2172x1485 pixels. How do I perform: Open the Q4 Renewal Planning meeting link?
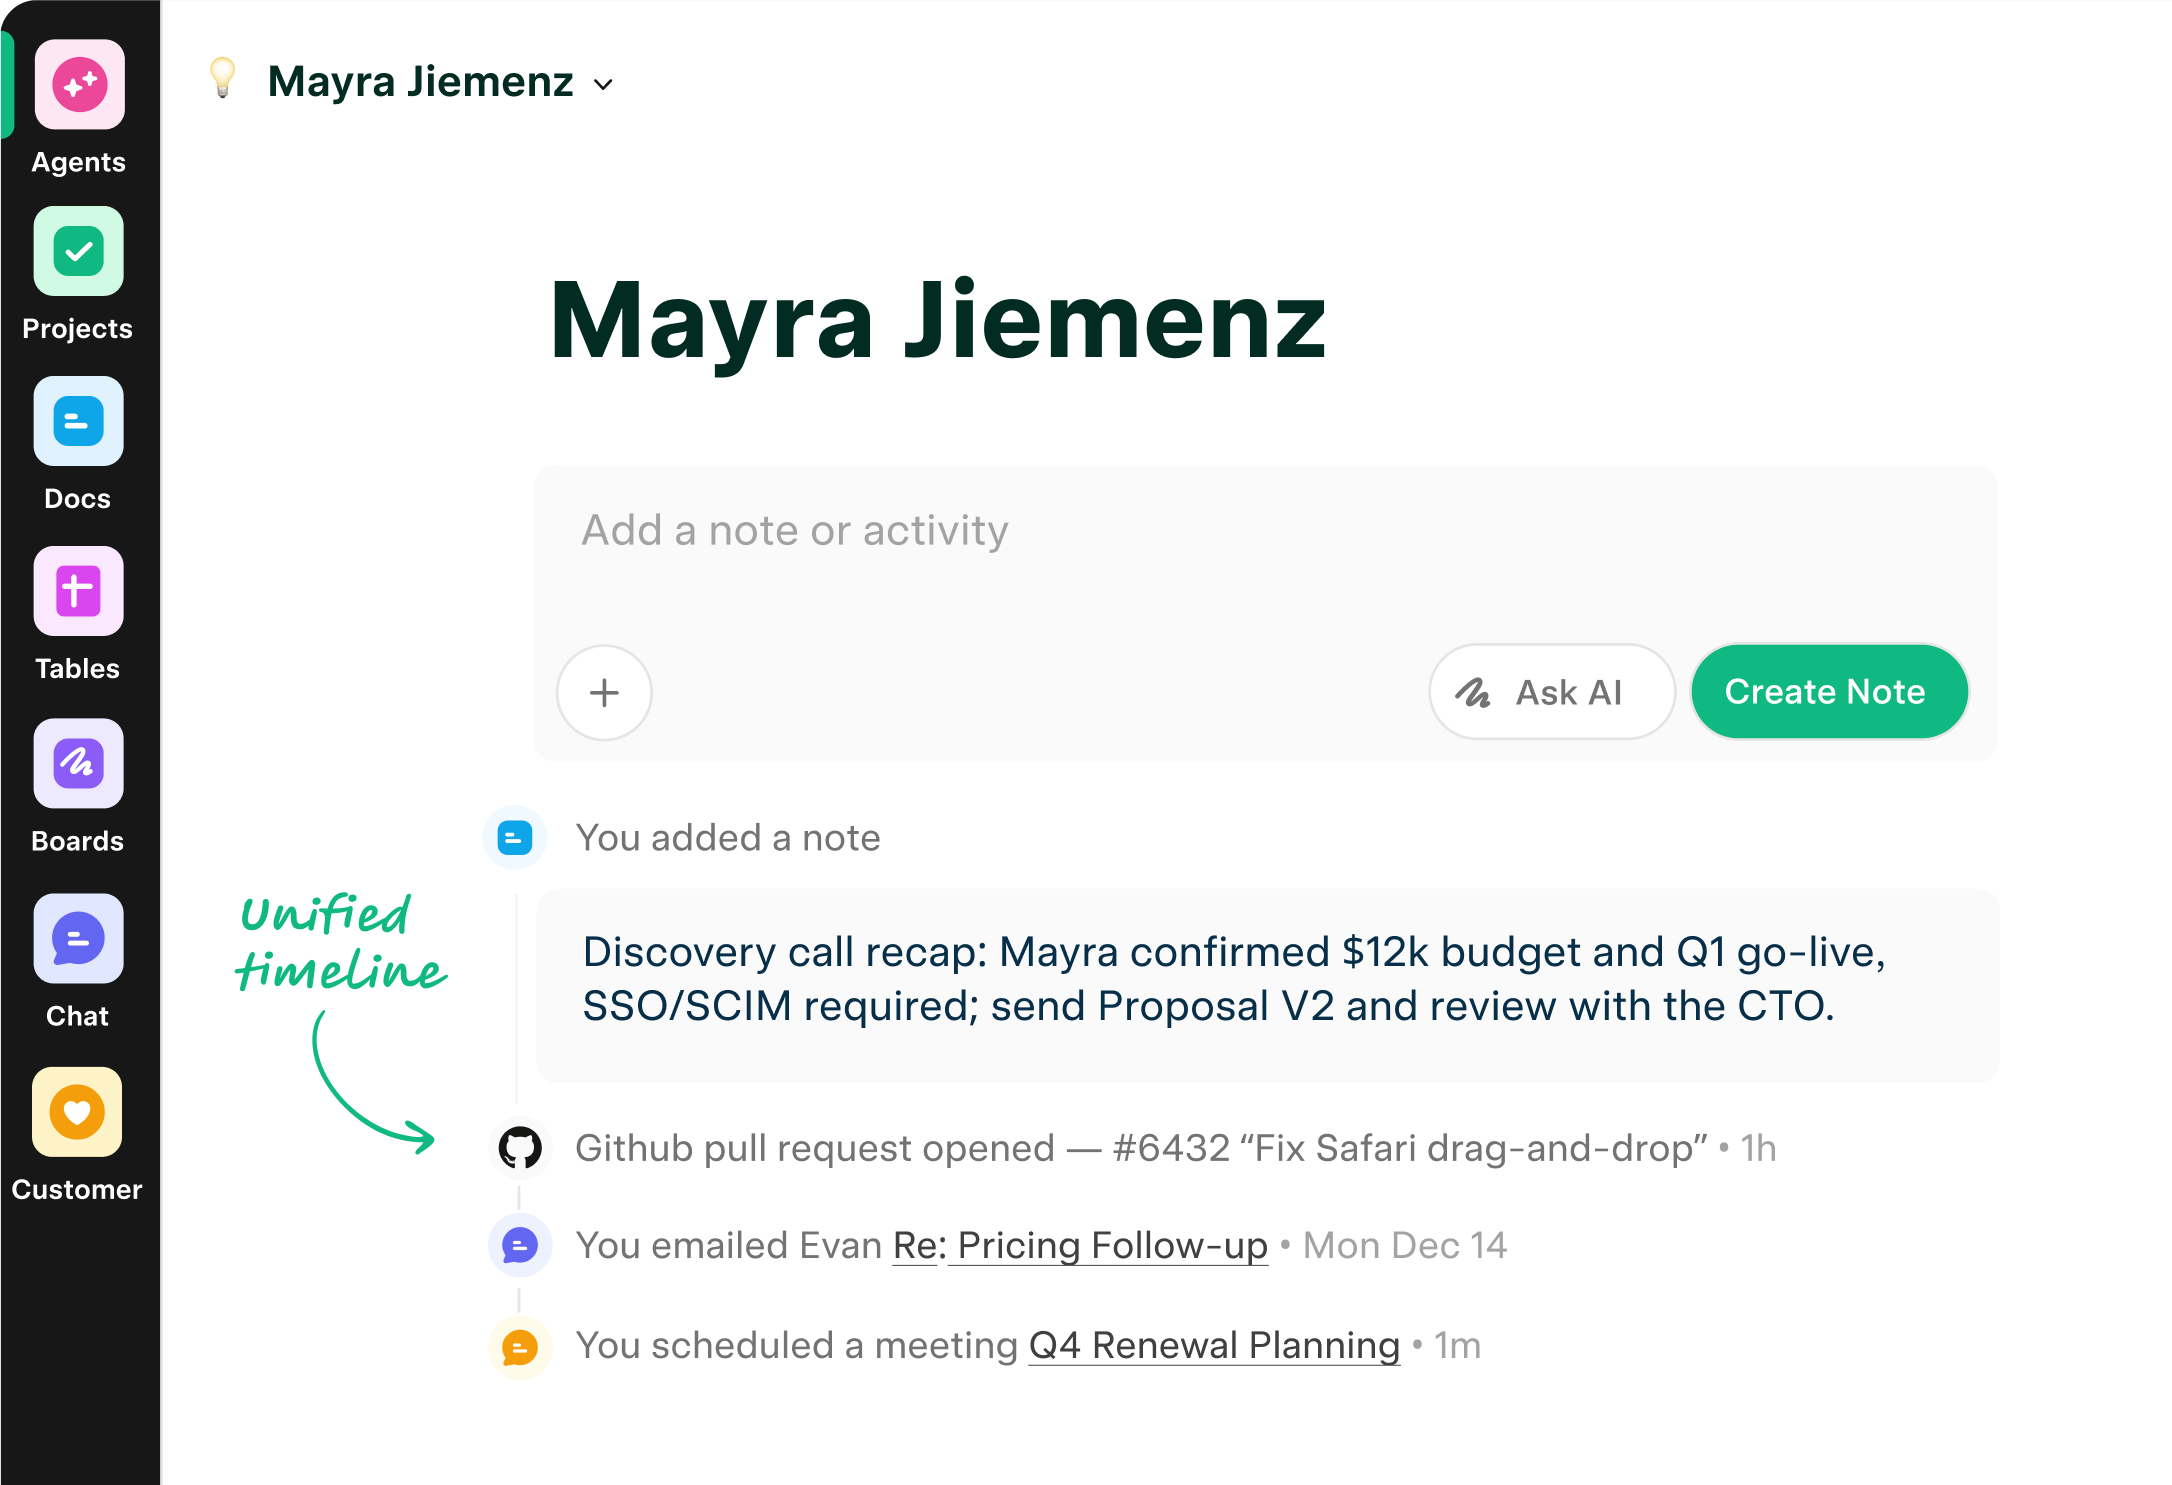click(1214, 1346)
